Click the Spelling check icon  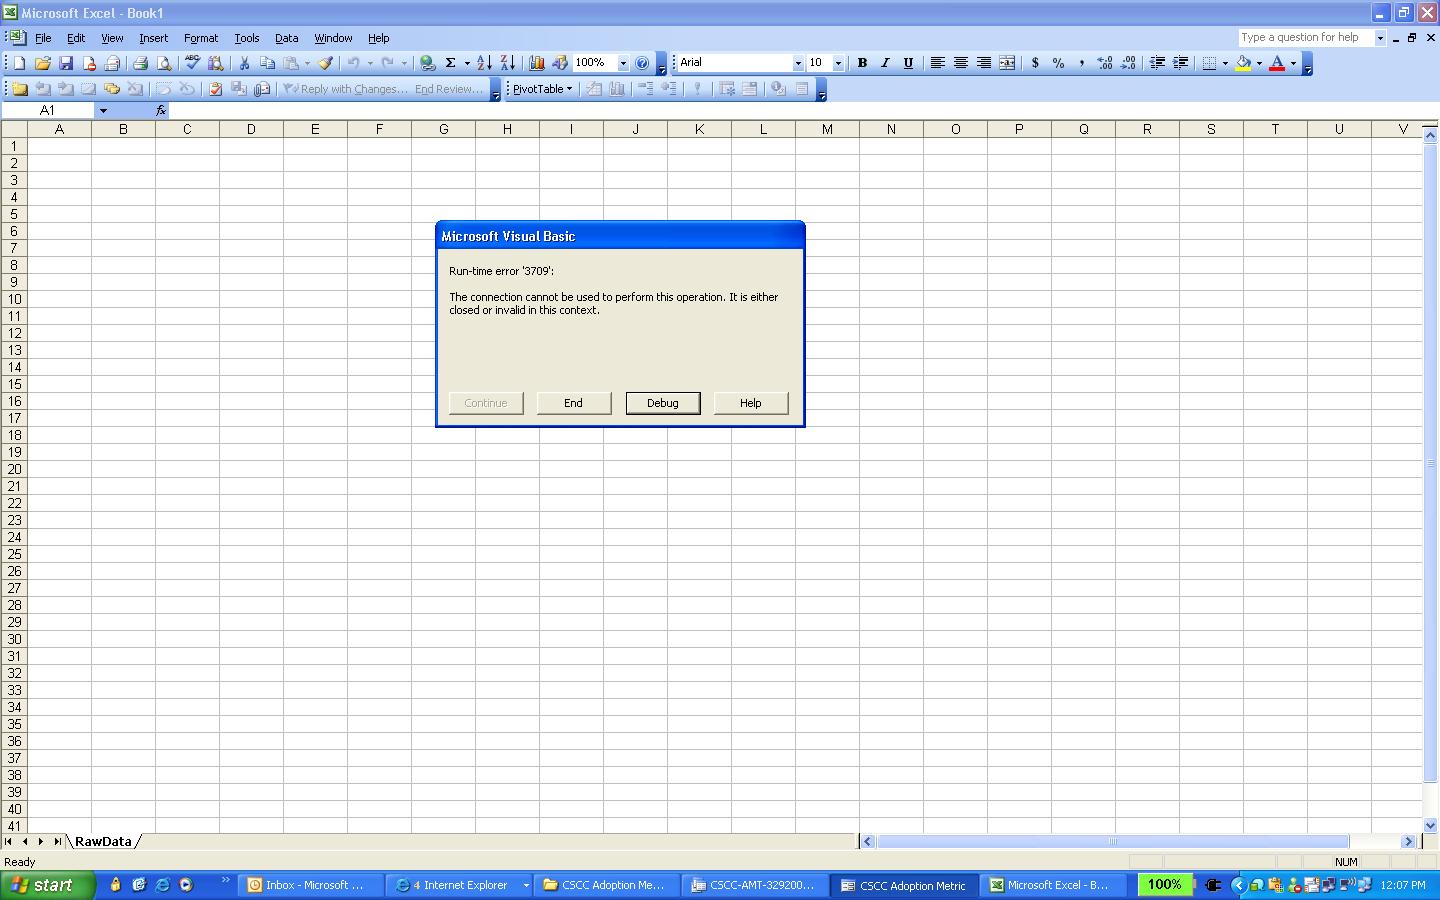192,63
